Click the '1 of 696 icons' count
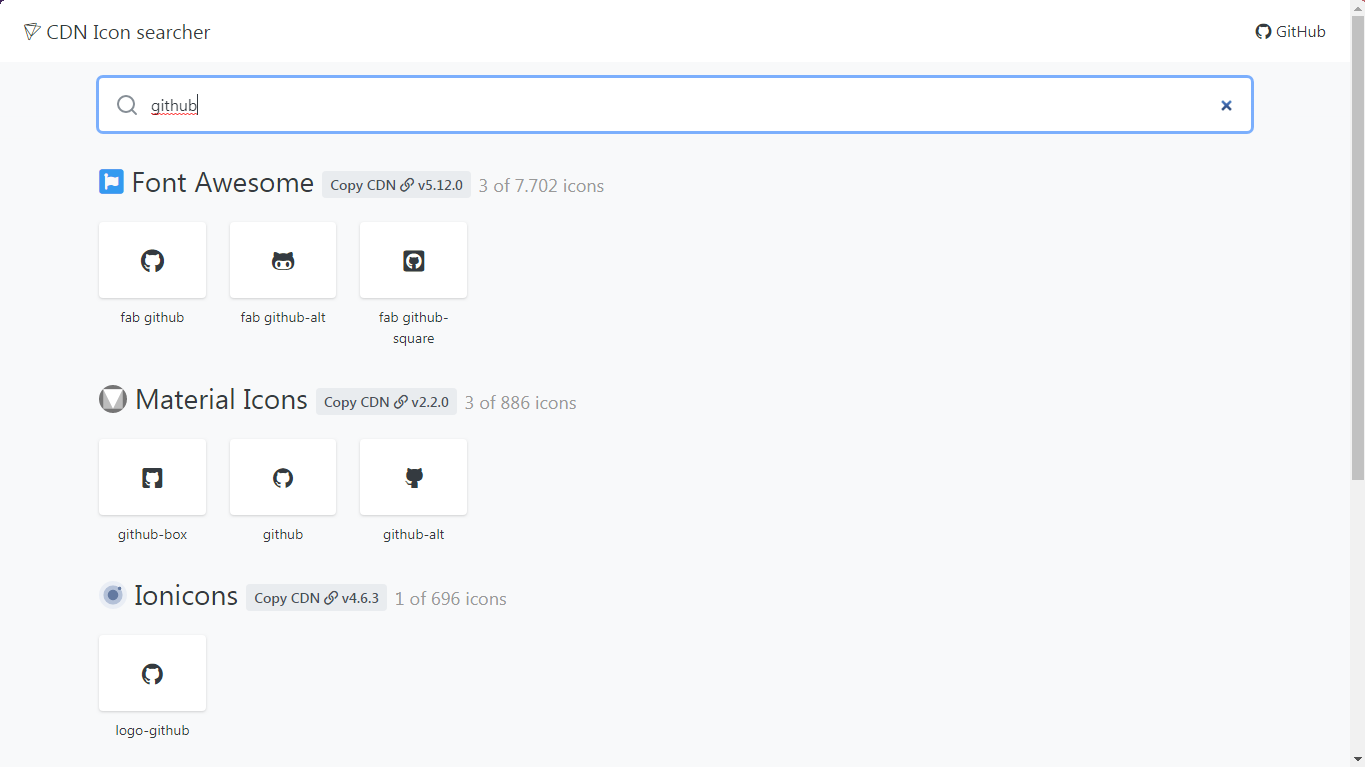The height and width of the screenshot is (767, 1365). [x=450, y=599]
